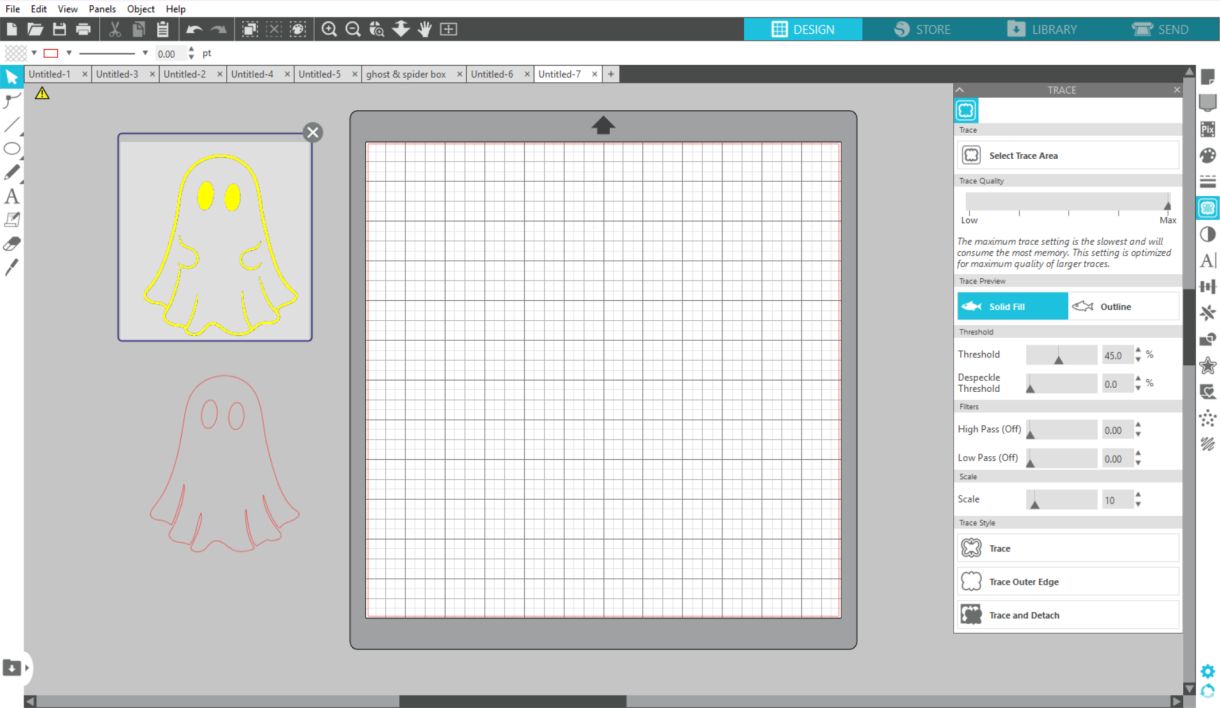Choose the Line drawing tool
Viewport: 1220px width, 708px height.
(12, 125)
